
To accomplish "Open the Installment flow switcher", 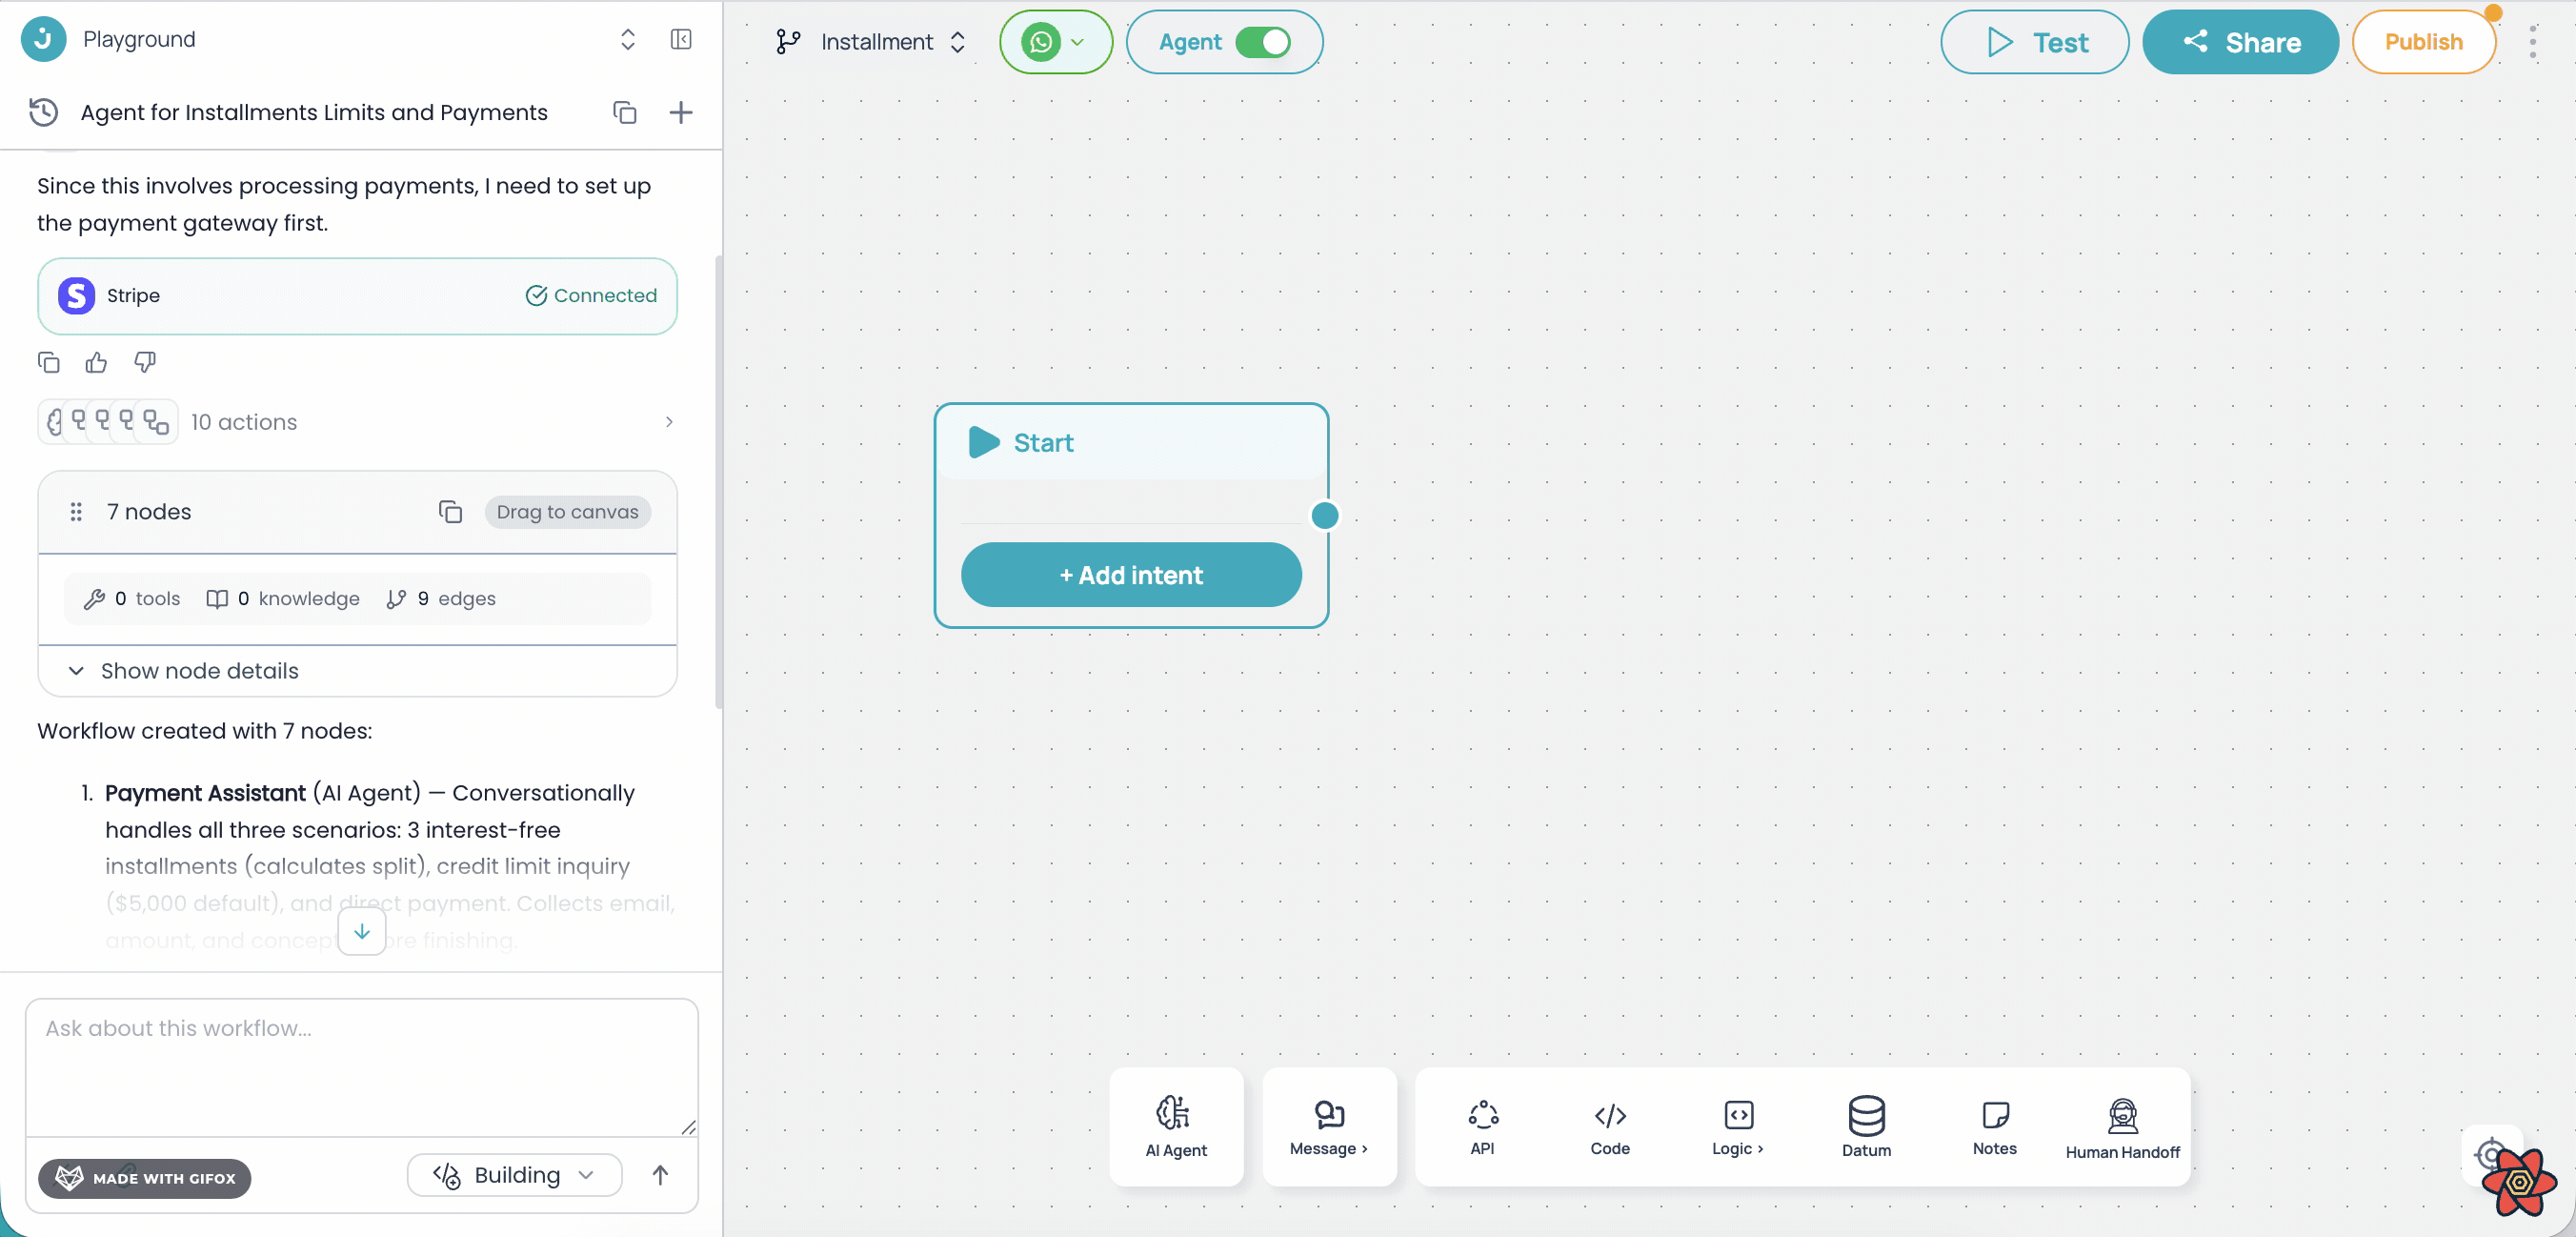I will point(957,42).
